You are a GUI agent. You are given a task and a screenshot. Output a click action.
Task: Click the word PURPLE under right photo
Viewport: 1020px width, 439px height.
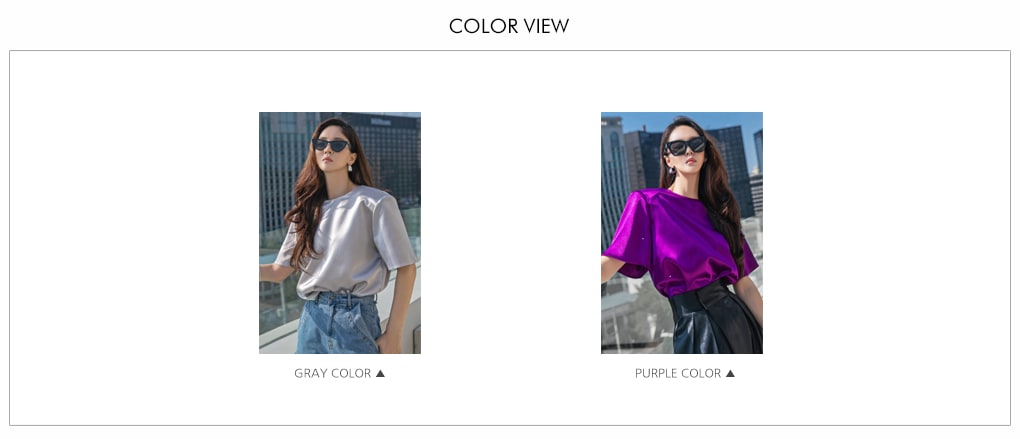(x=654, y=373)
